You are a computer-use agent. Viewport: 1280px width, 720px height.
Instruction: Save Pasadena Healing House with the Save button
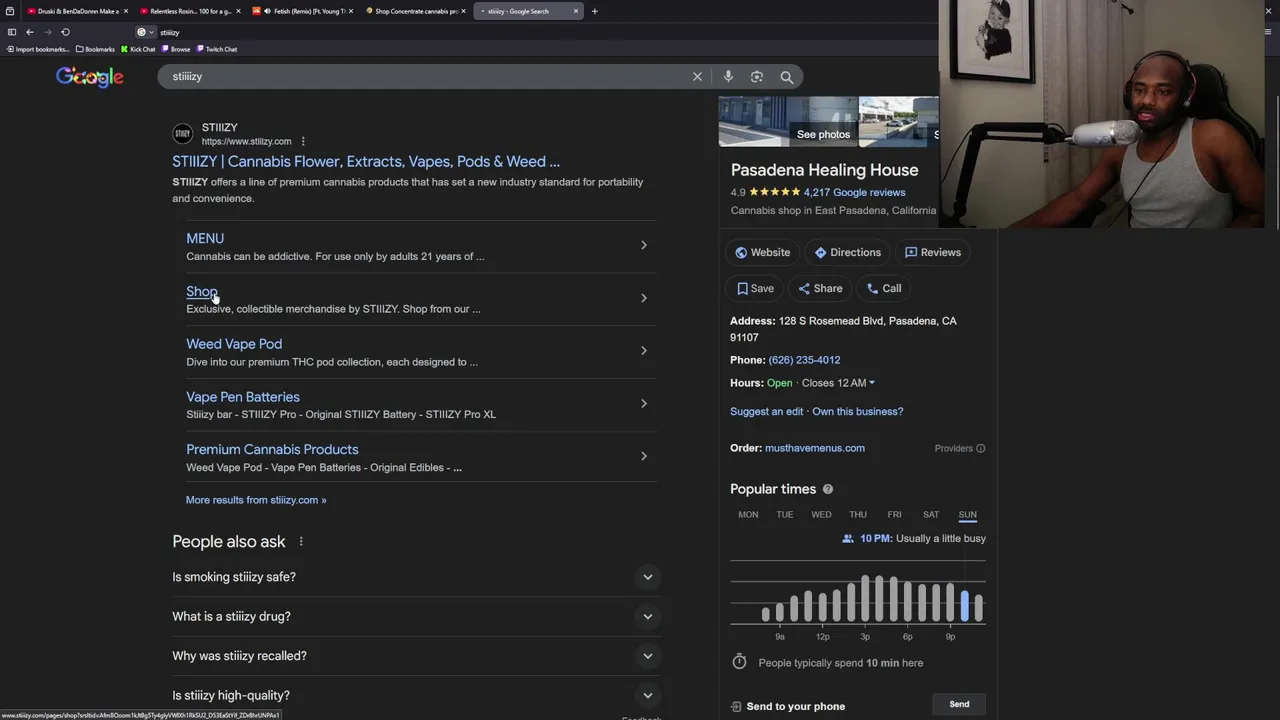tap(755, 289)
